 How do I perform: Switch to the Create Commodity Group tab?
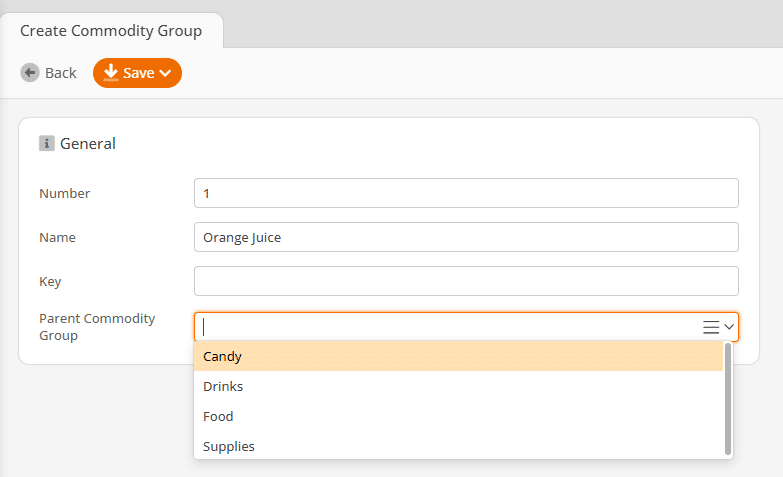[x=111, y=30]
